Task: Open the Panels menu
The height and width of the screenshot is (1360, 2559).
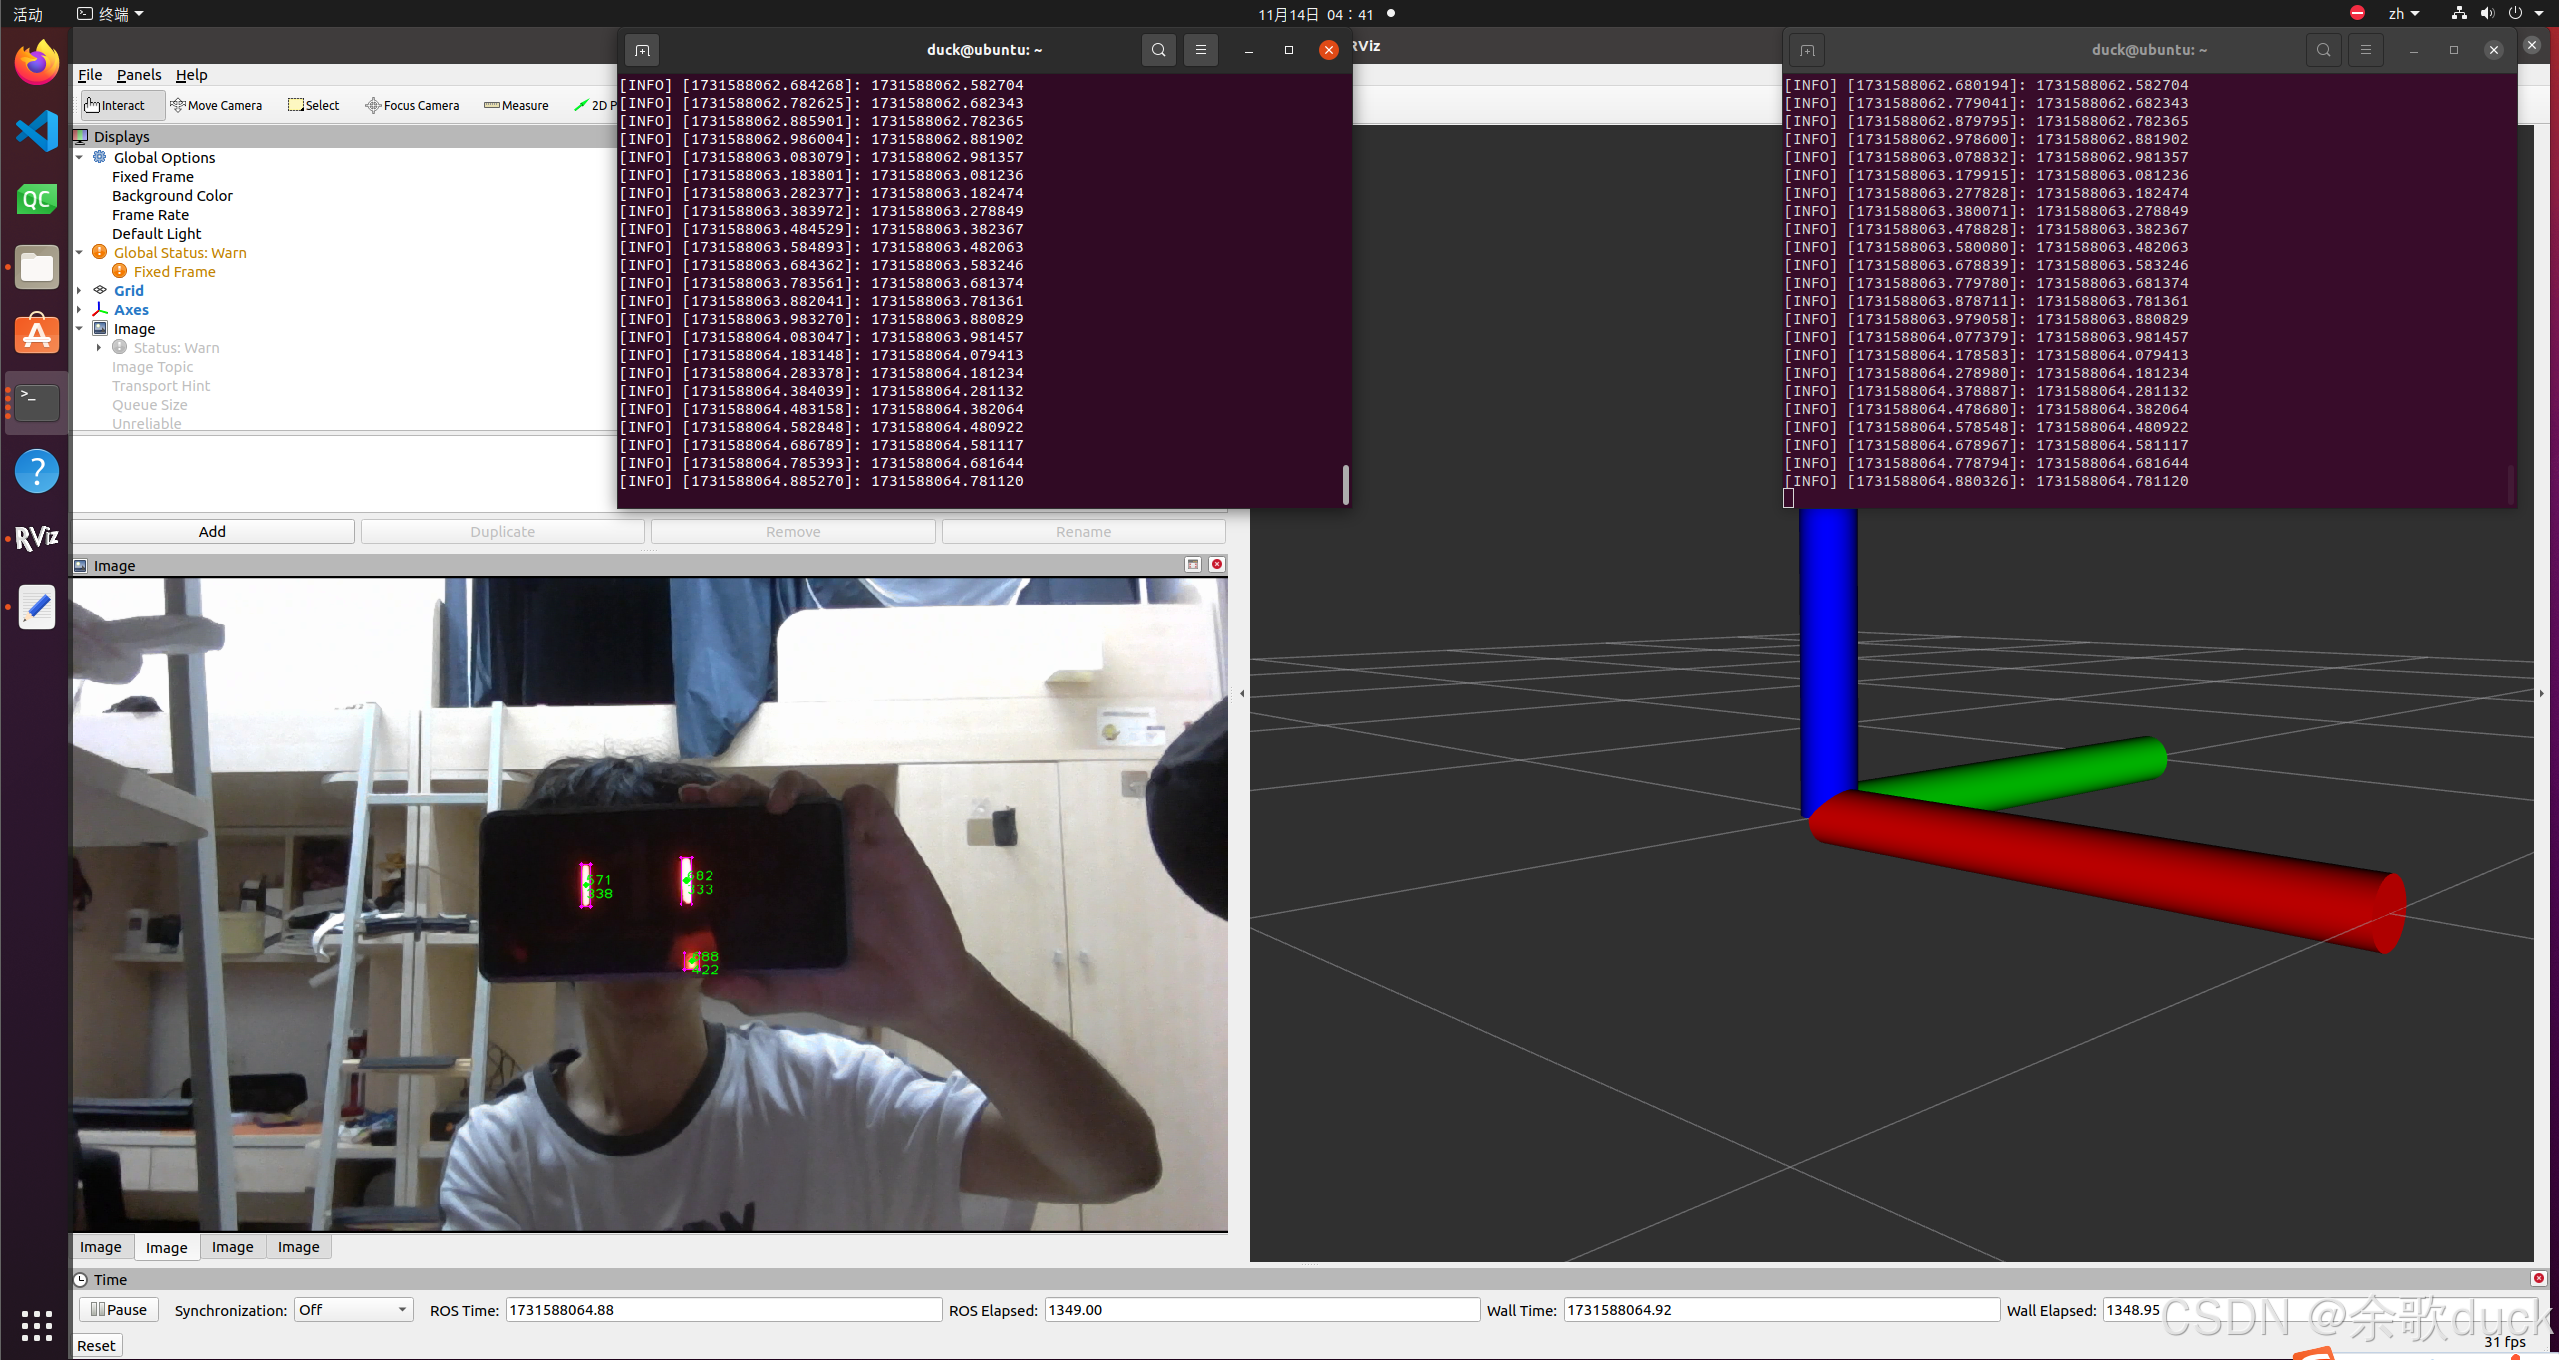Action: pos(138,75)
